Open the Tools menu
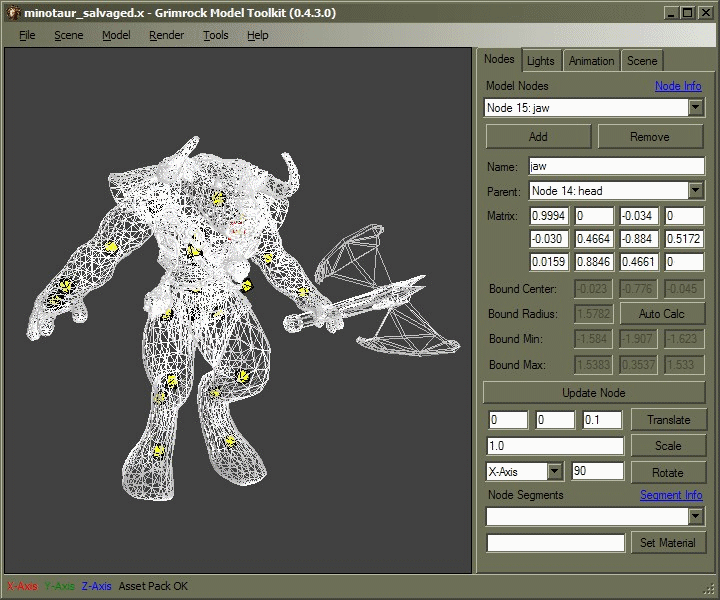Image resolution: width=720 pixels, height=600 pixels. [216, 35]
